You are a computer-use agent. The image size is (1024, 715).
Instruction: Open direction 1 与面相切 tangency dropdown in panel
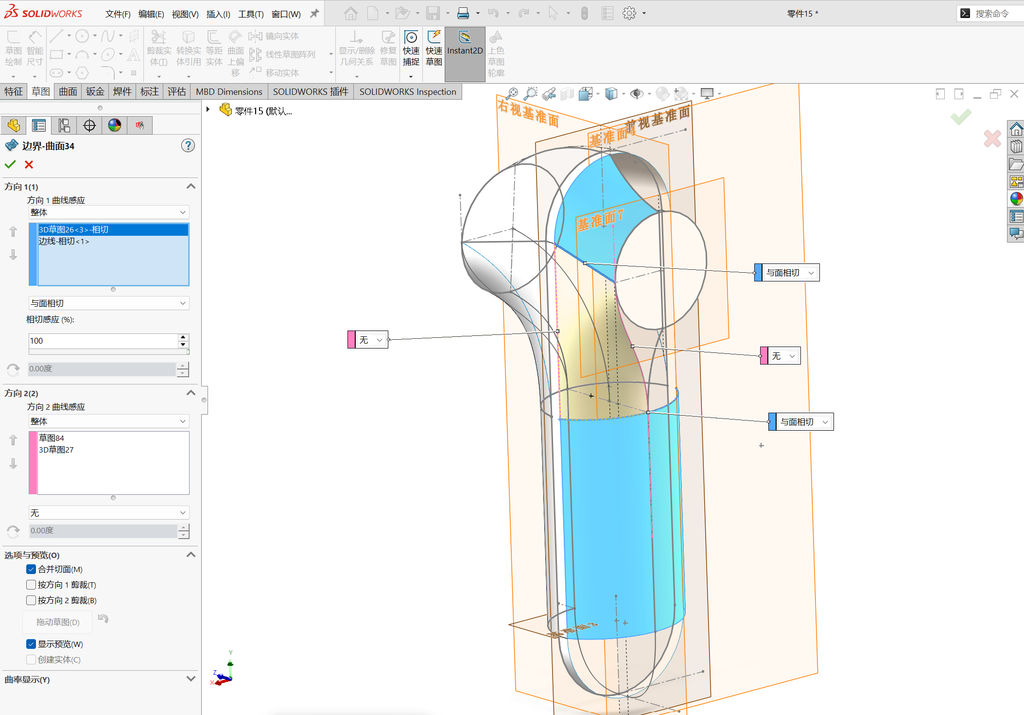[x=108, y=303]
